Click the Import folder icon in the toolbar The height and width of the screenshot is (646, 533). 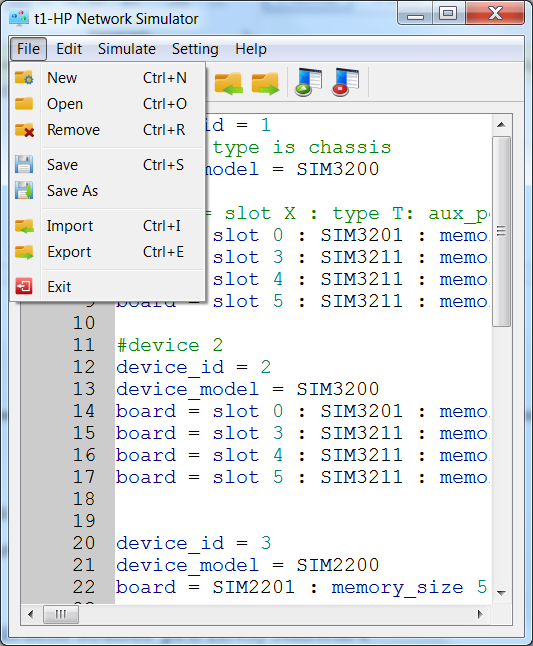(229, 83)
